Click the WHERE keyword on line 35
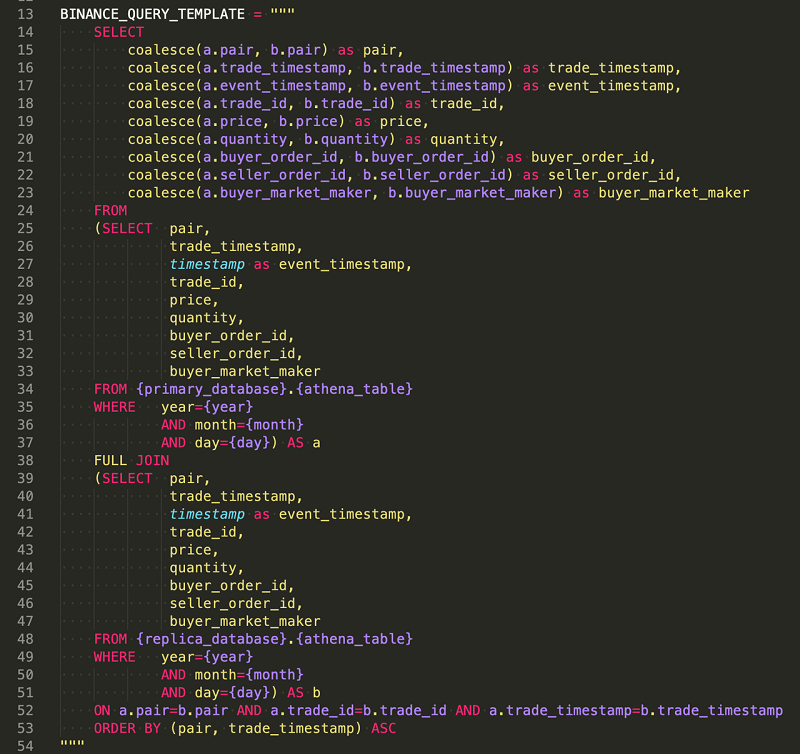800x754 pixels. pos(115,407)
